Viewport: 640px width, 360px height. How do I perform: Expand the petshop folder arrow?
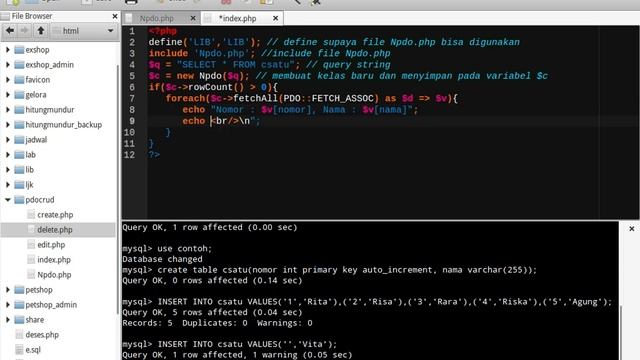tap(8, 290)
